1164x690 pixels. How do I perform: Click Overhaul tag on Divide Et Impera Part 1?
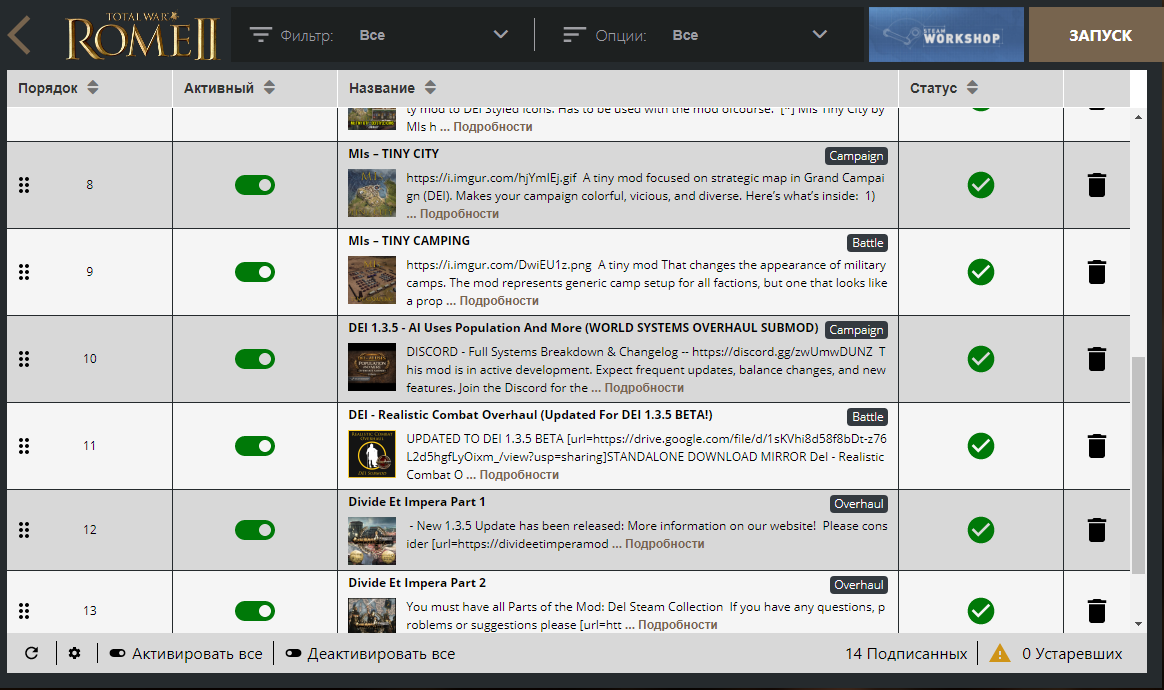(858, 504)
